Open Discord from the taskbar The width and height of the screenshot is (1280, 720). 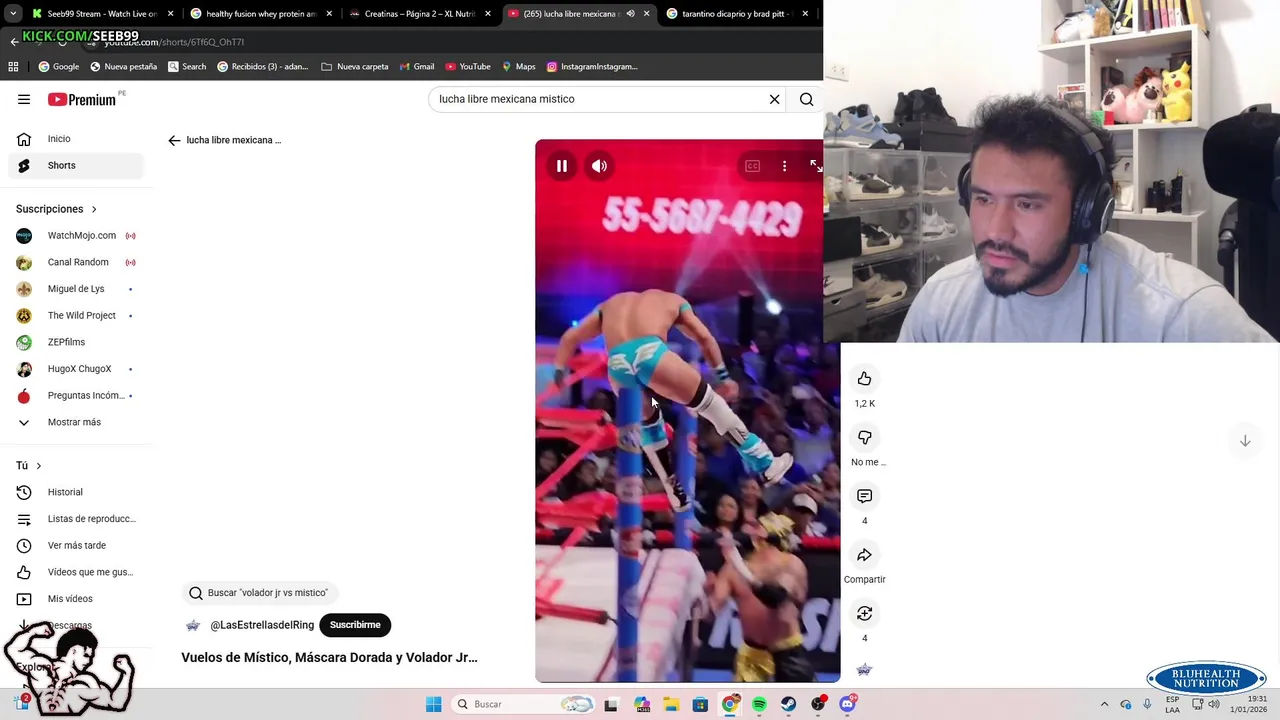pyautogui.click(x=848, y=704)
